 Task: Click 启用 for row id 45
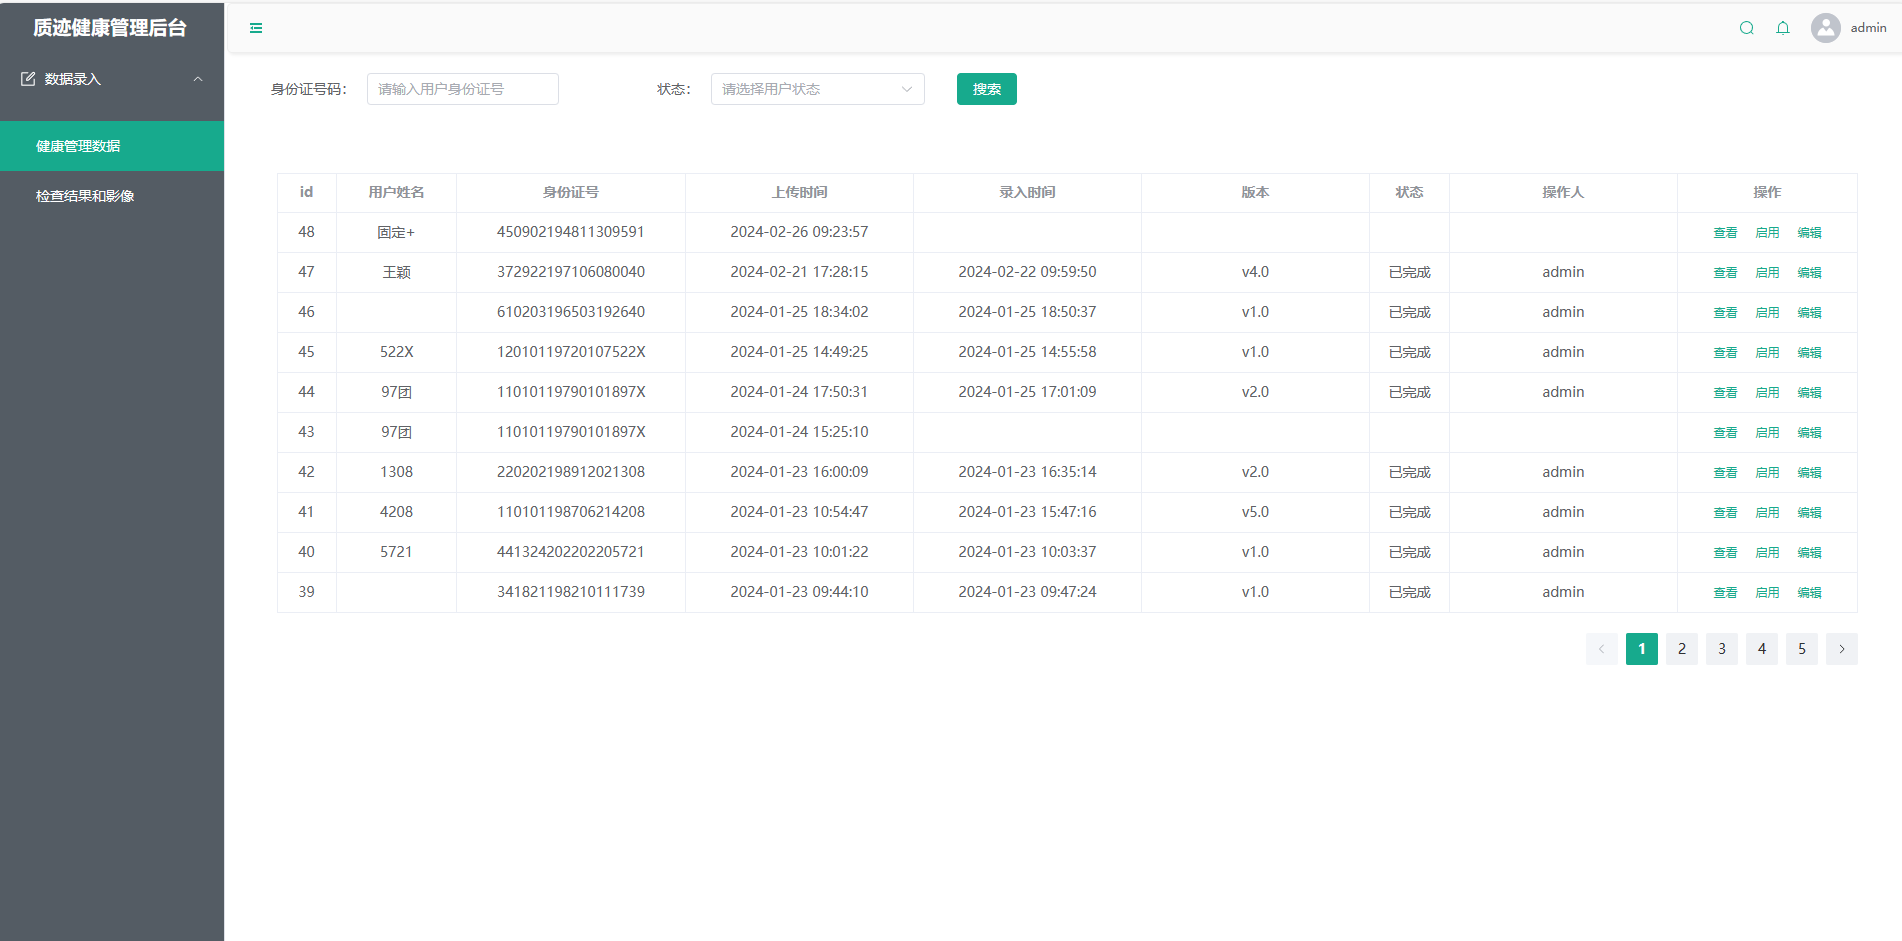pyautogui.click(x=1767, y=353)
